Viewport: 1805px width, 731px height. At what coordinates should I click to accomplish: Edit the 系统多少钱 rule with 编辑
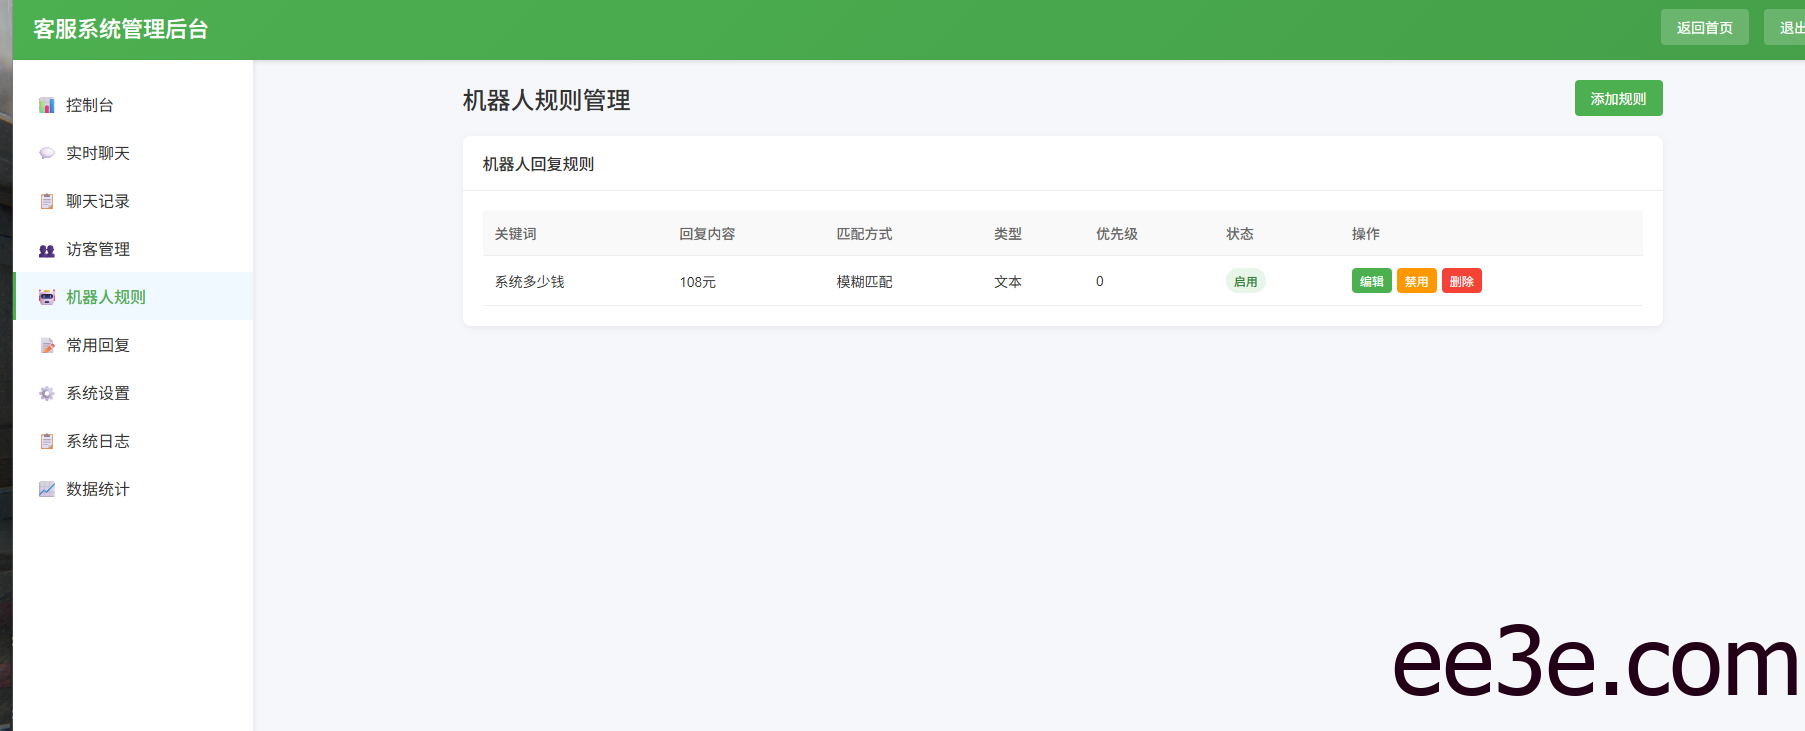pyautogui.click(x=1371, y=281)
